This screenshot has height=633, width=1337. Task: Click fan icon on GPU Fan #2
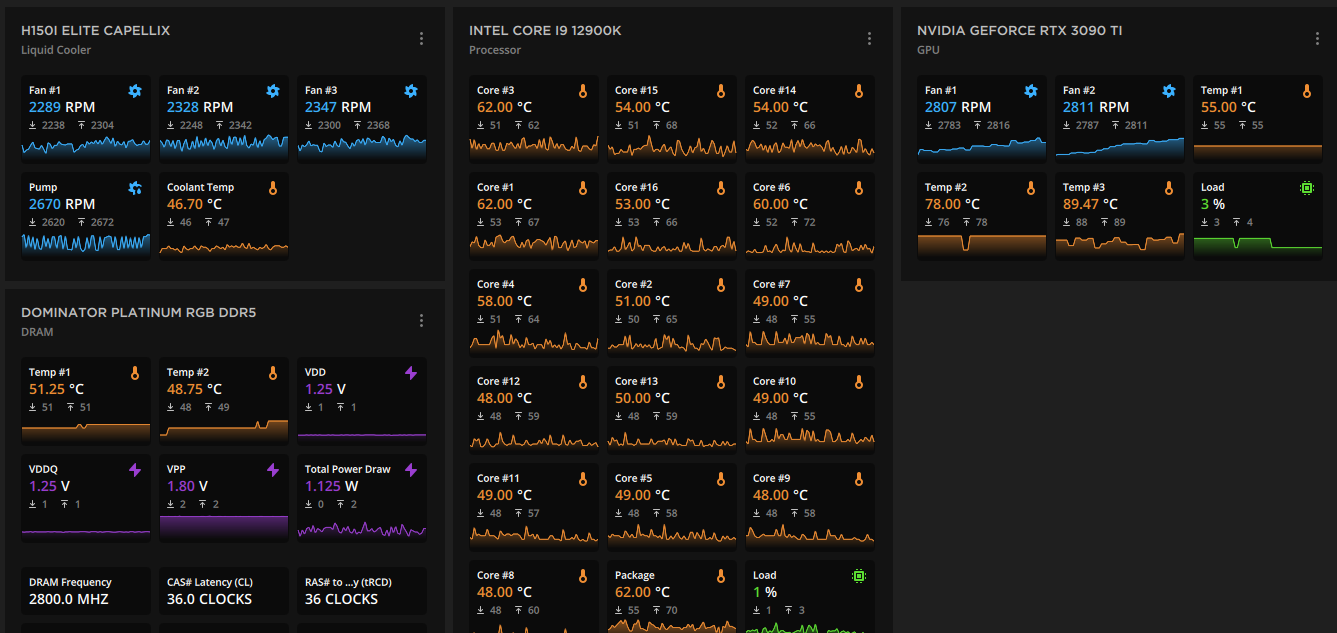[1169, 91]
